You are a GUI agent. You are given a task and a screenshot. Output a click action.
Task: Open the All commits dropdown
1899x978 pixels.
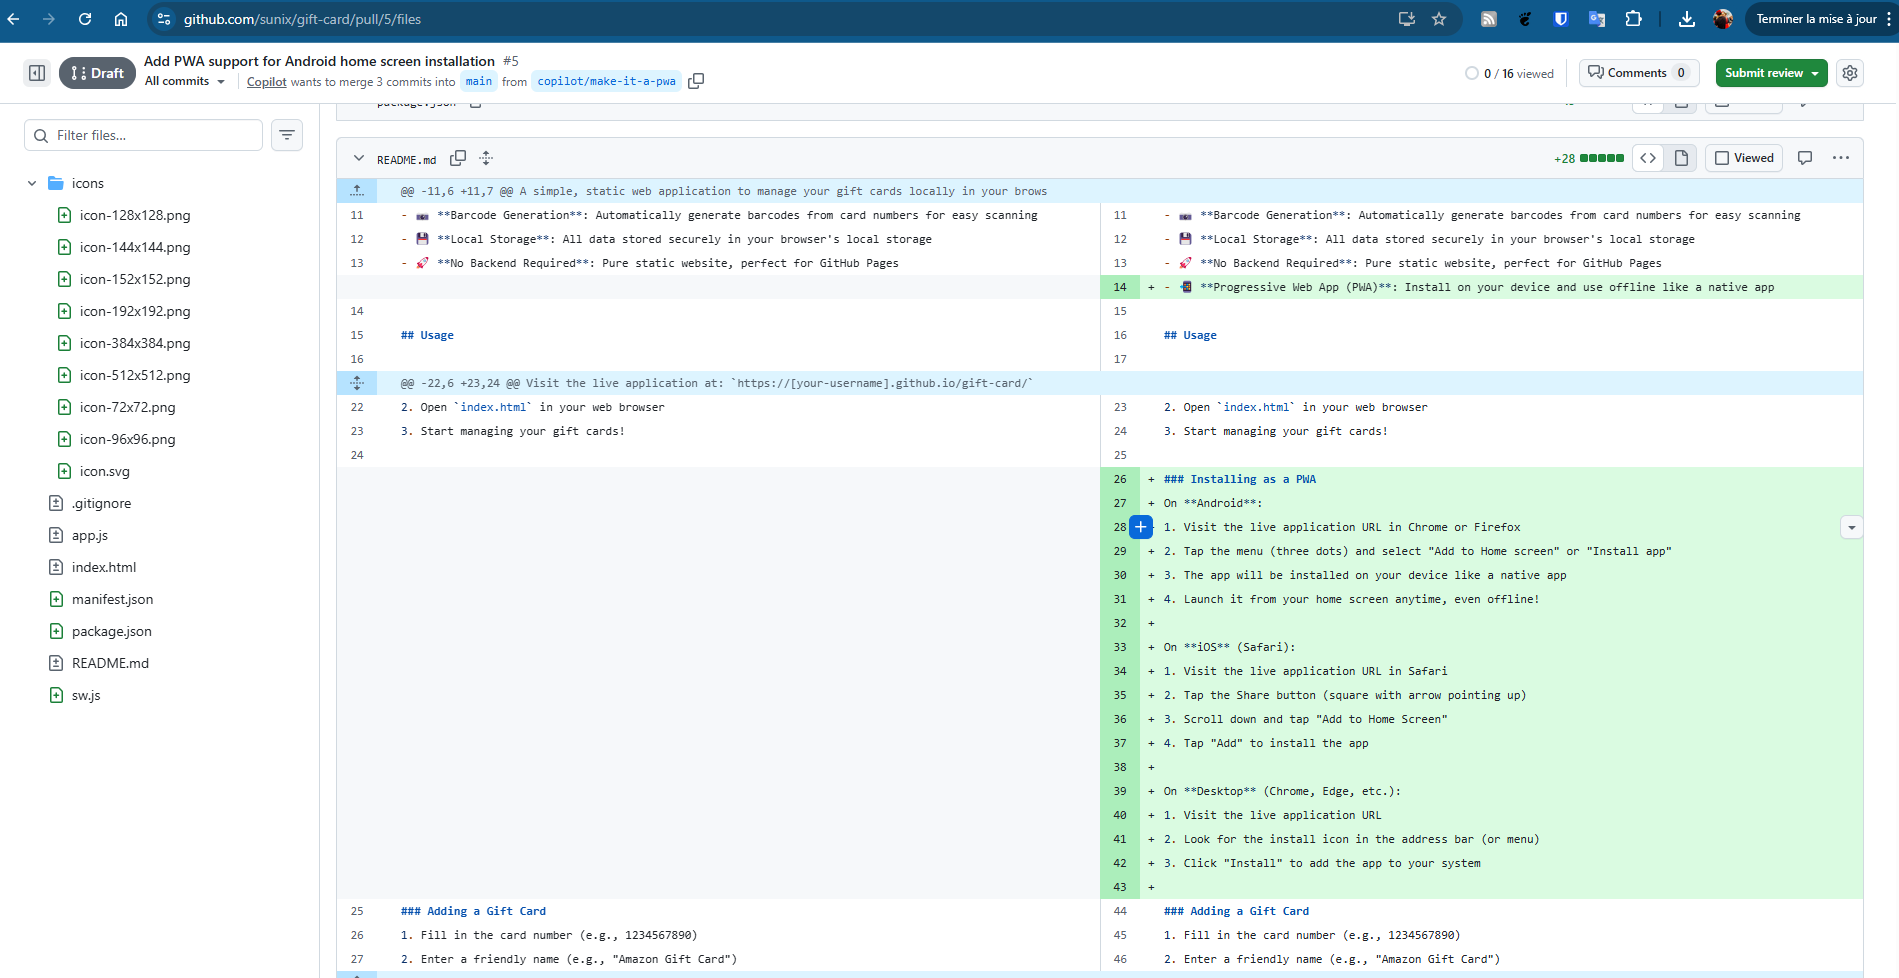(184, 81)
